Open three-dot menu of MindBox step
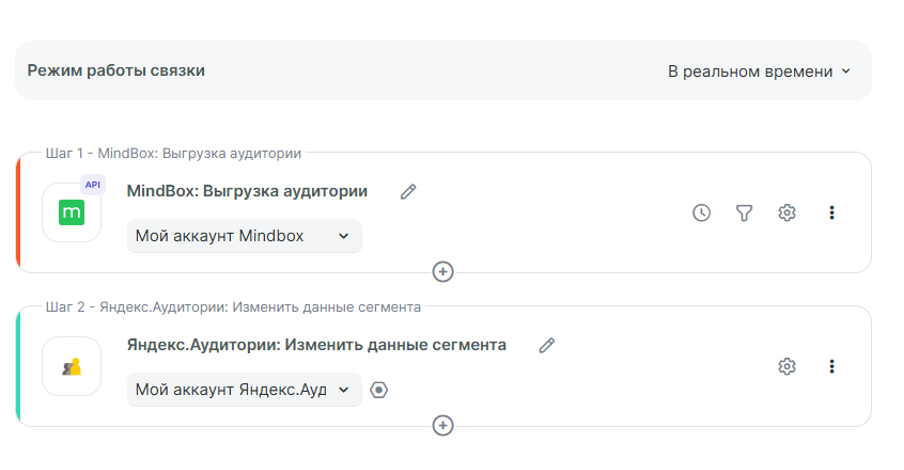 pyautogui.click(x=831, y=213)
